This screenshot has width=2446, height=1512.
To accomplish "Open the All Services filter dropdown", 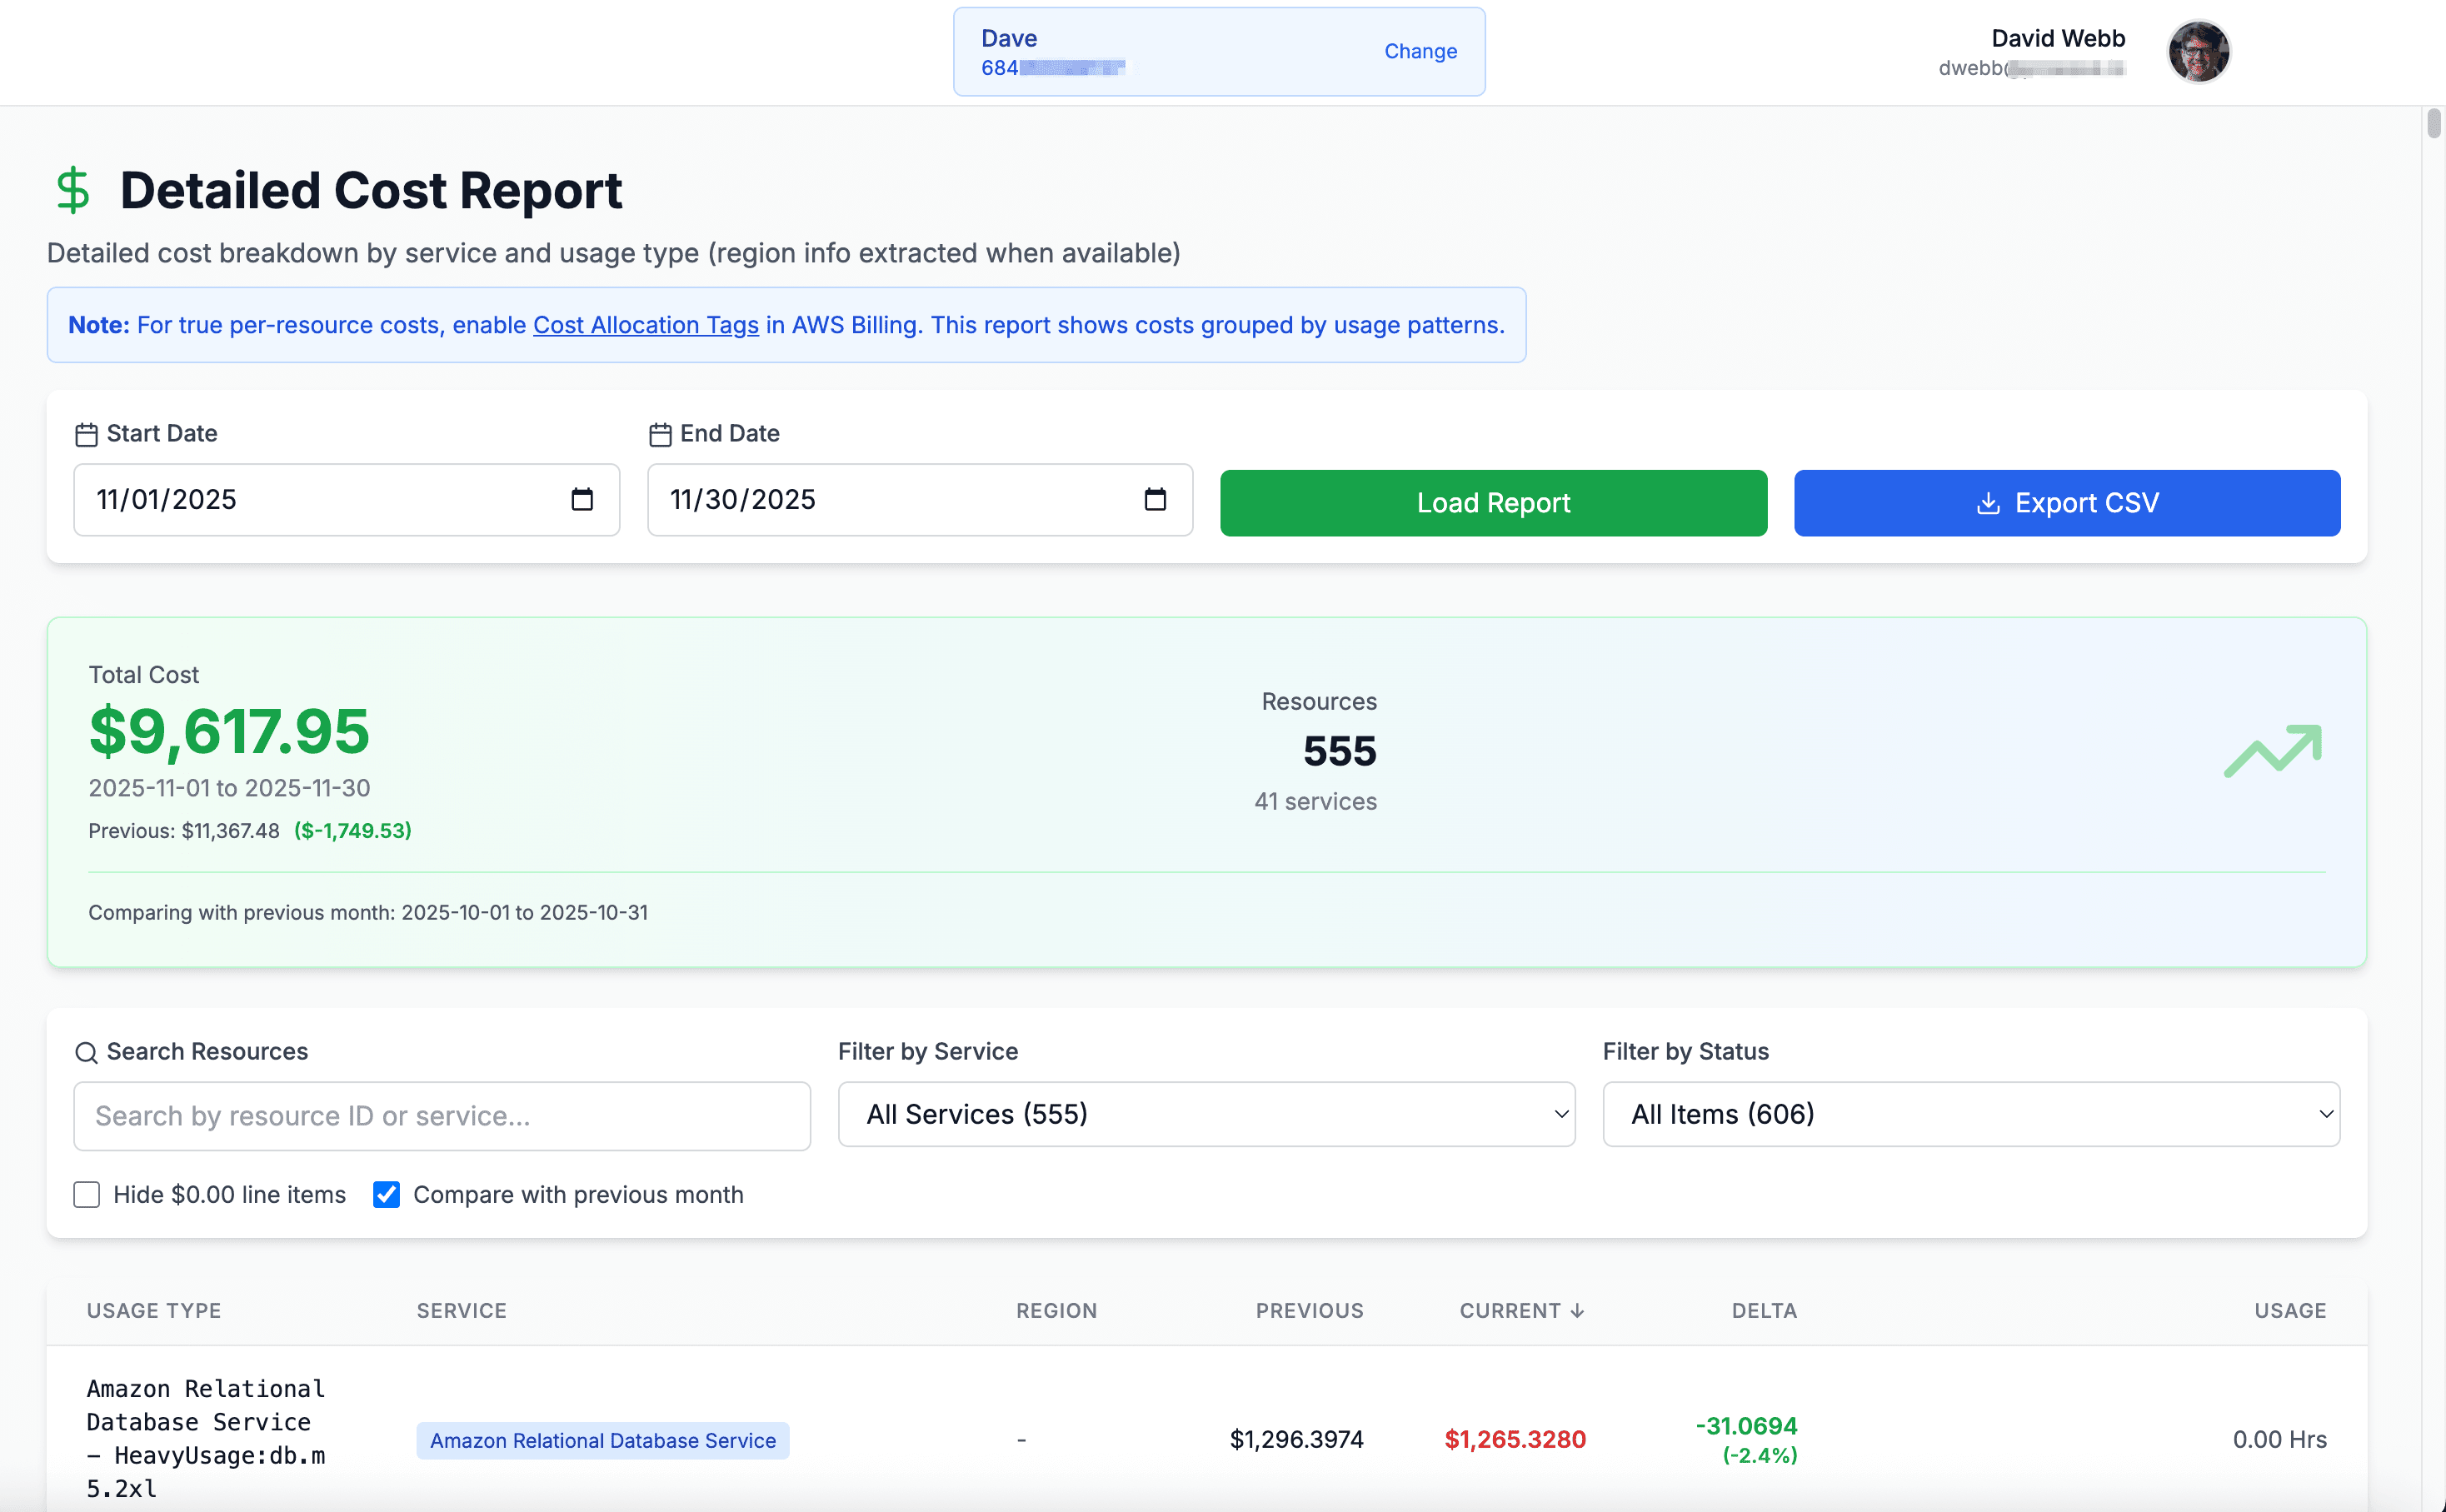I will 1205,1114.
